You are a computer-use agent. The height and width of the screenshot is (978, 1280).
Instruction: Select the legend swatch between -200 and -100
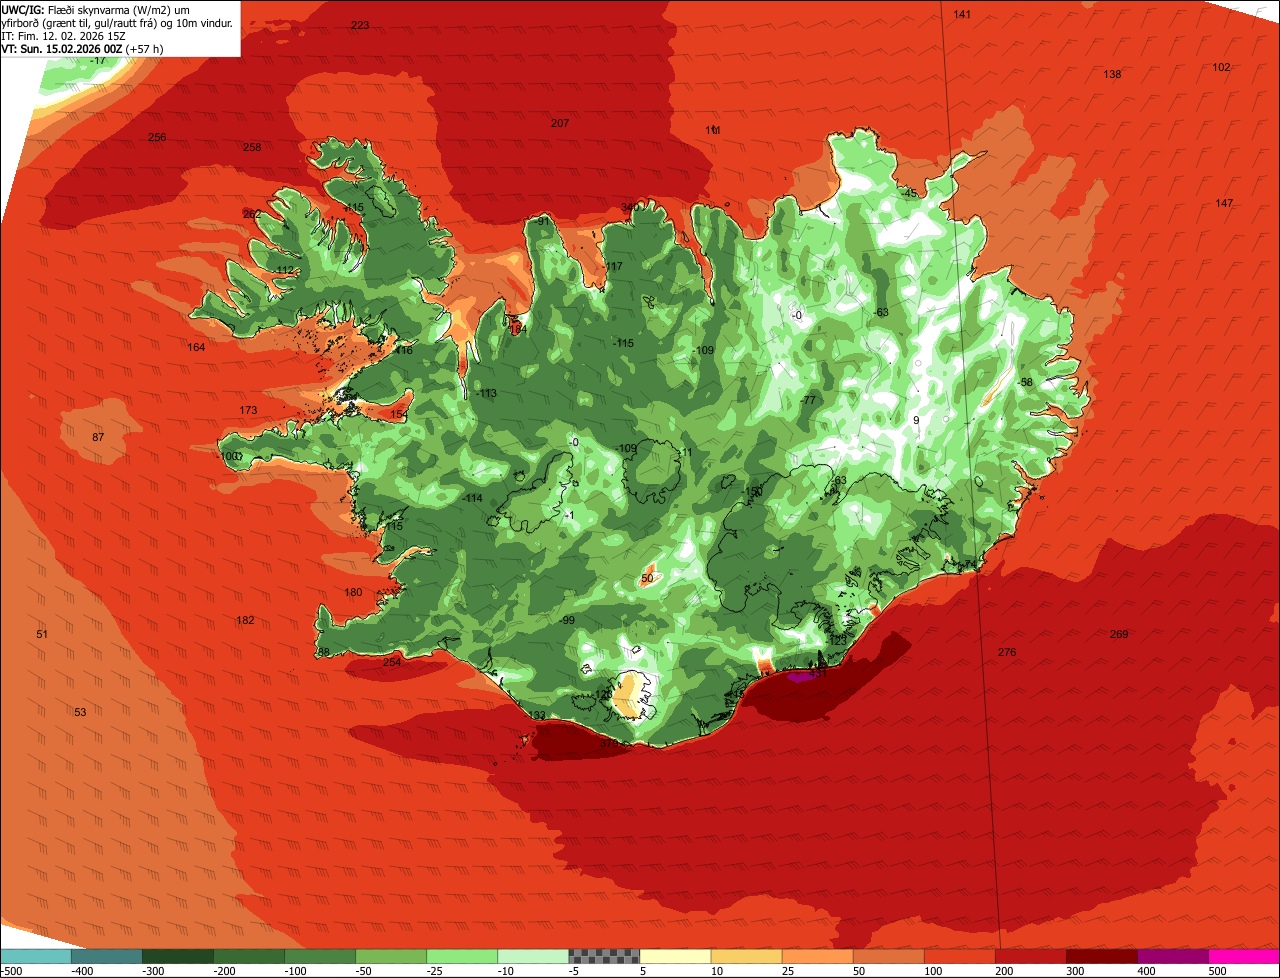pyautogui.click(x=248, y=955)
